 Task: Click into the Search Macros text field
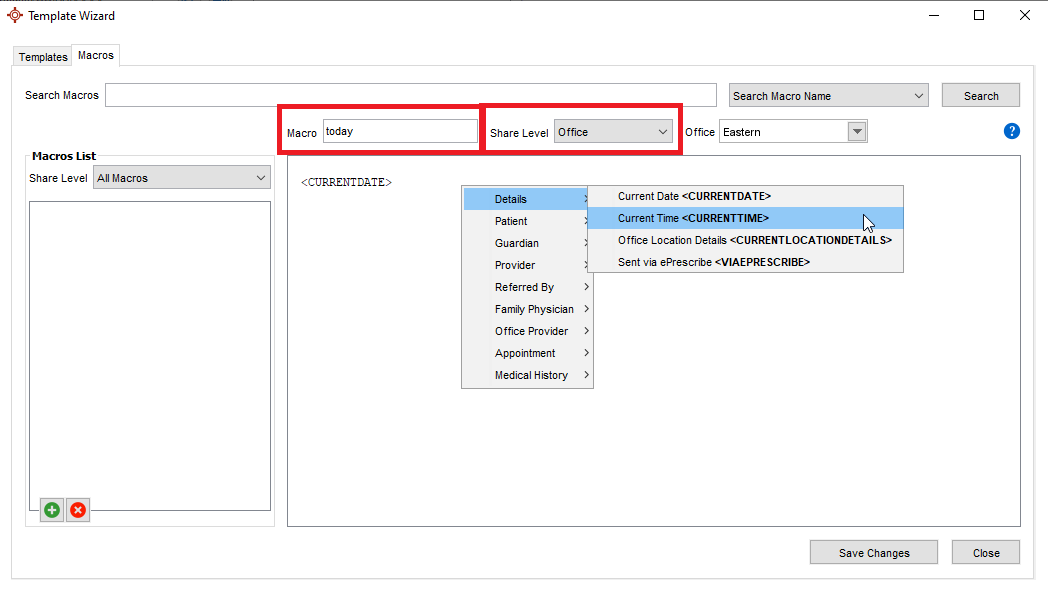pos(410,95)
